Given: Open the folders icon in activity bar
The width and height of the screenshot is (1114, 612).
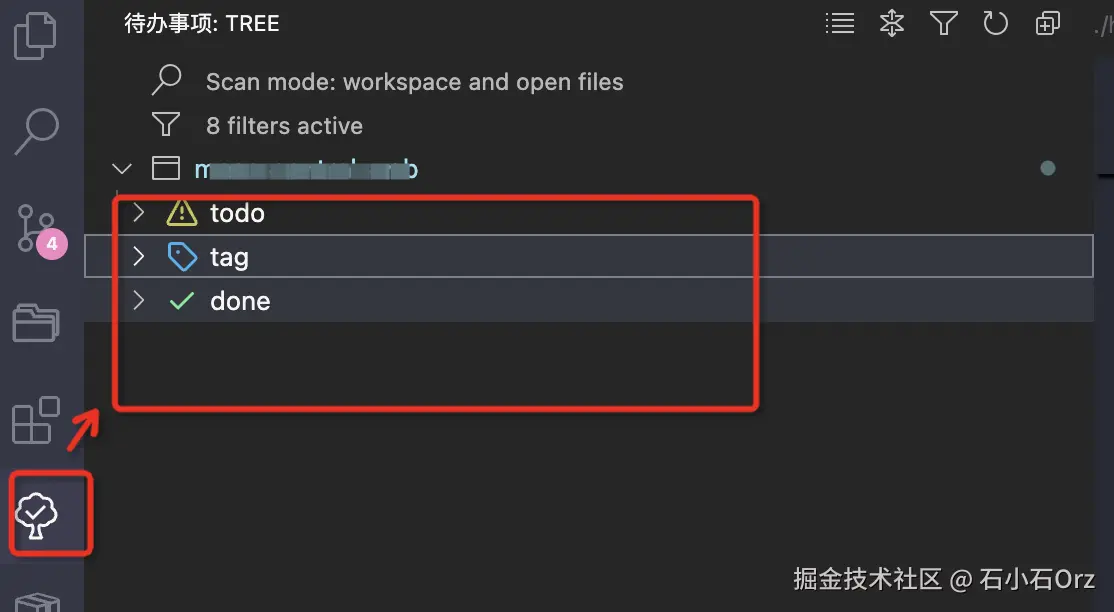Looking at the screenshot, I should [36, 323].
